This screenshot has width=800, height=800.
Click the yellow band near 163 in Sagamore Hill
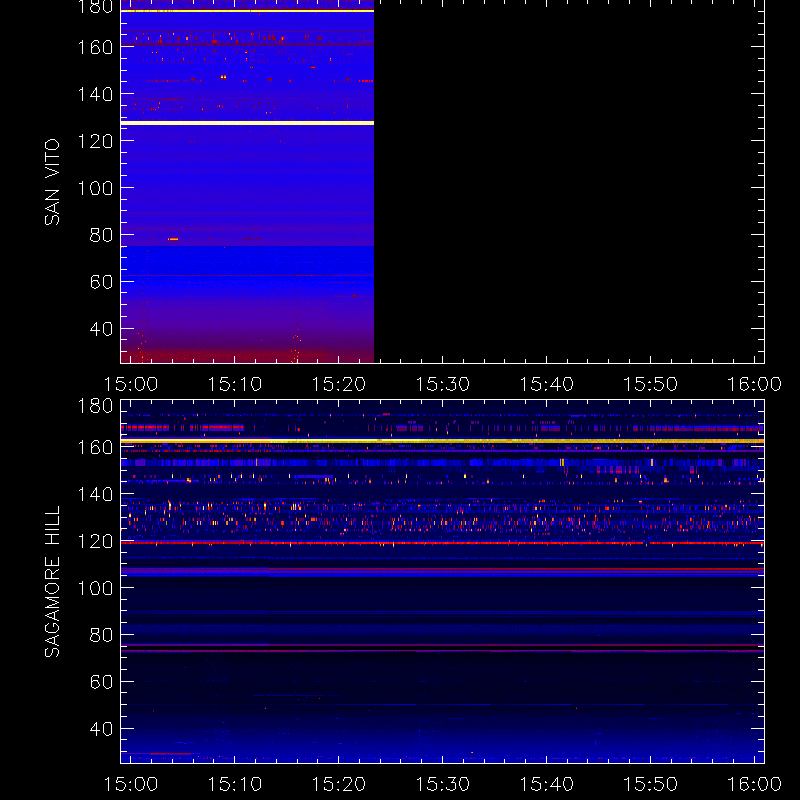tap(442, 440)
